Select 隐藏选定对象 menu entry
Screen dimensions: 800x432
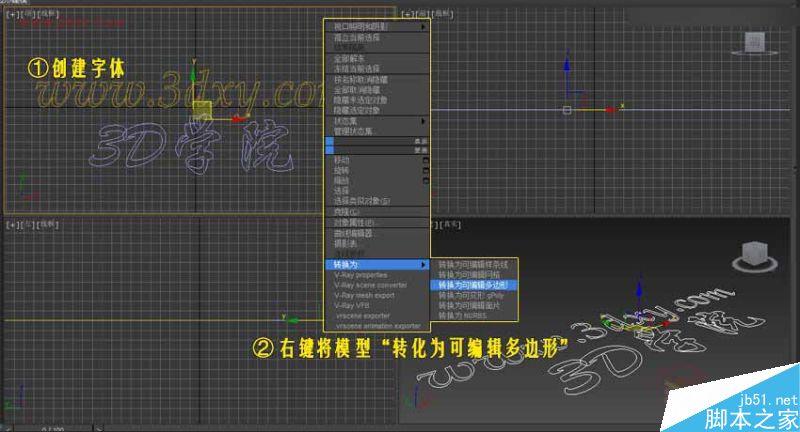357,111
